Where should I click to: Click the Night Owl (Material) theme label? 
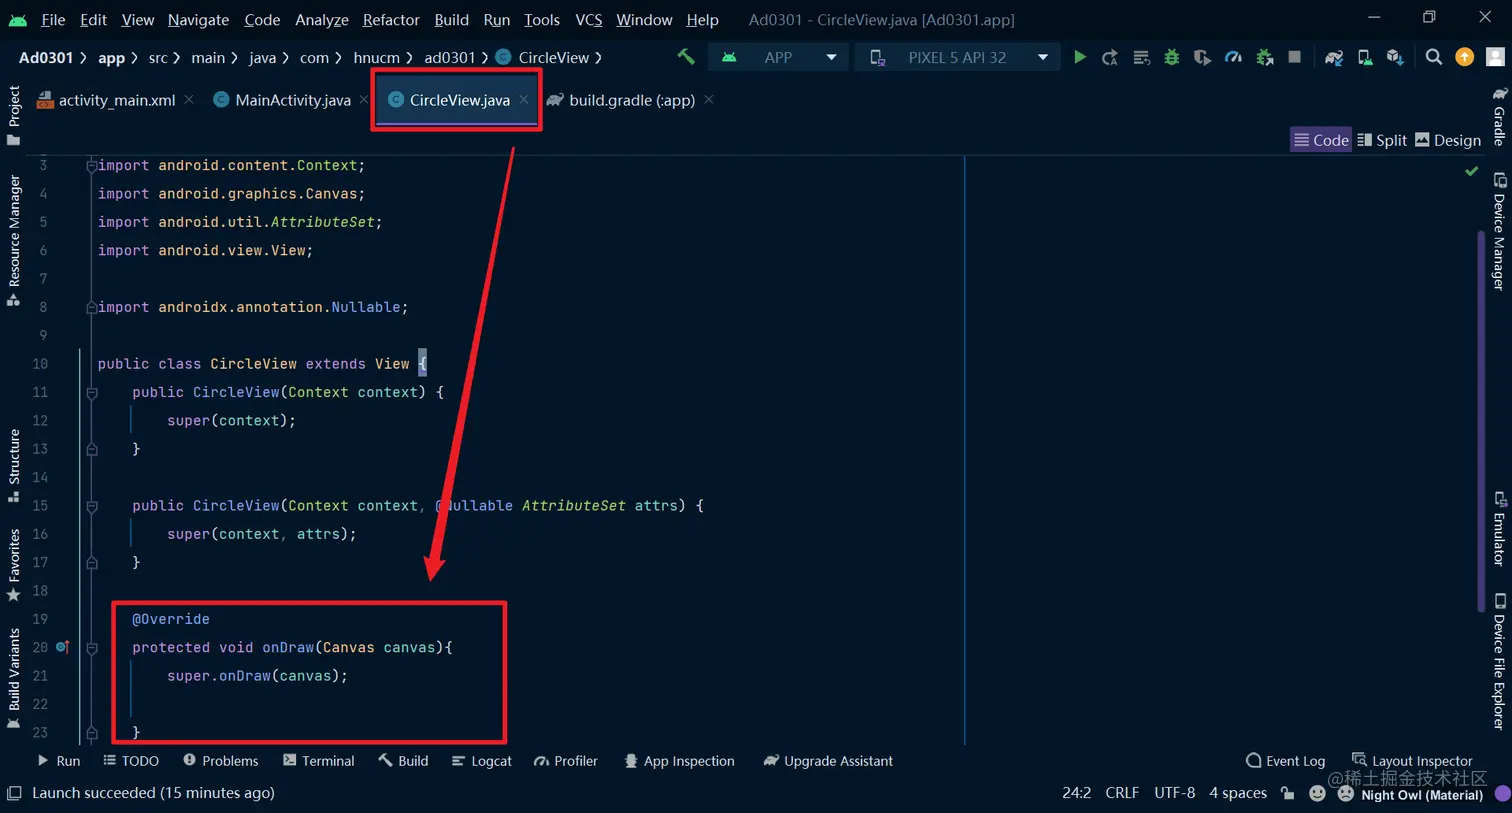pos(1421,795)
